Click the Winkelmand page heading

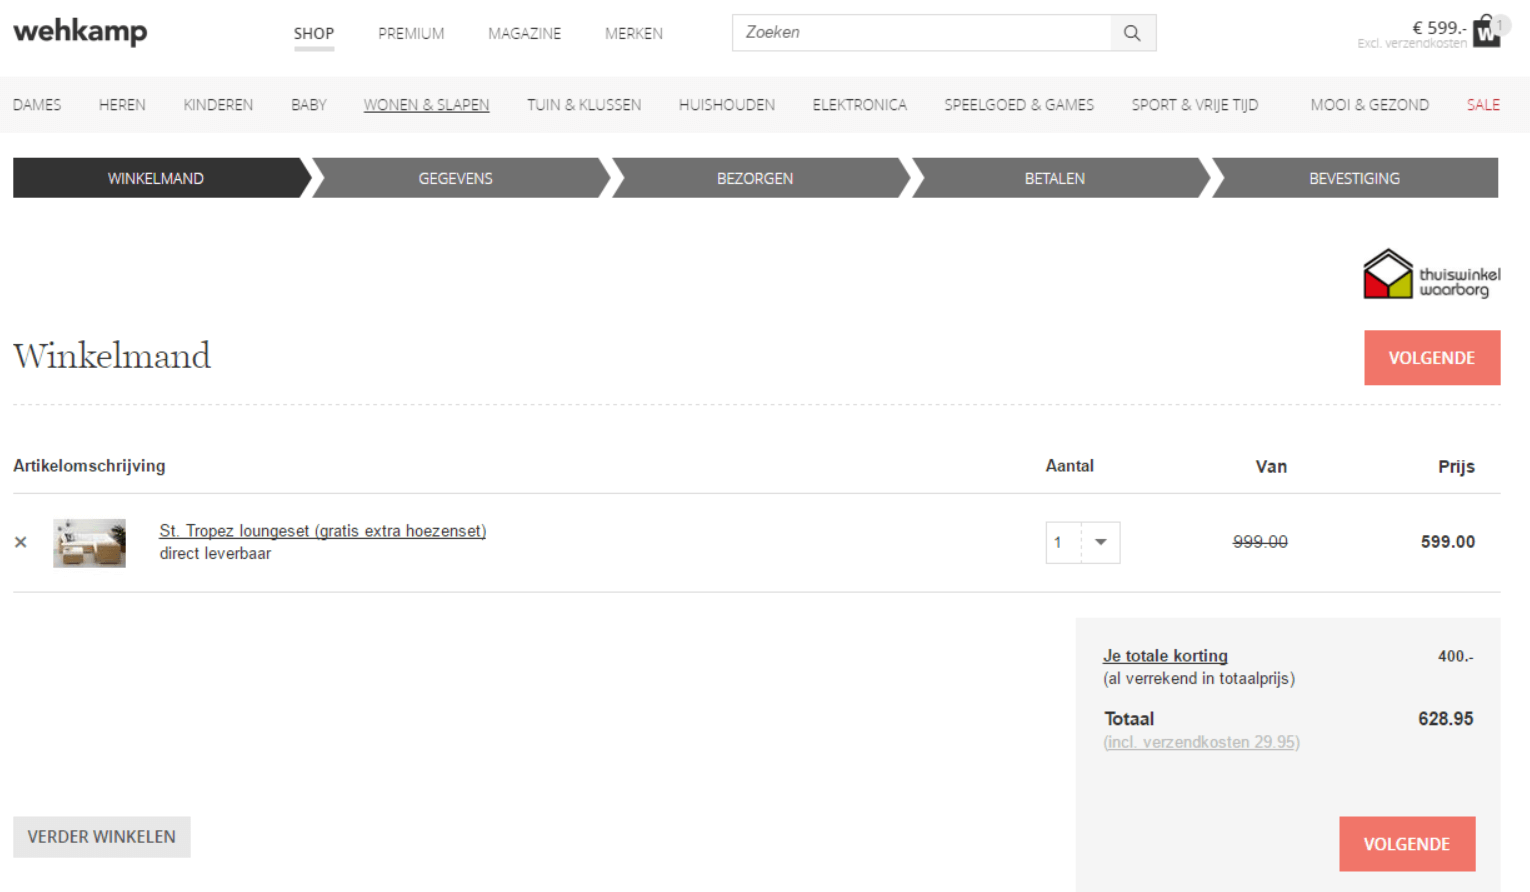[x=112, y=356]
